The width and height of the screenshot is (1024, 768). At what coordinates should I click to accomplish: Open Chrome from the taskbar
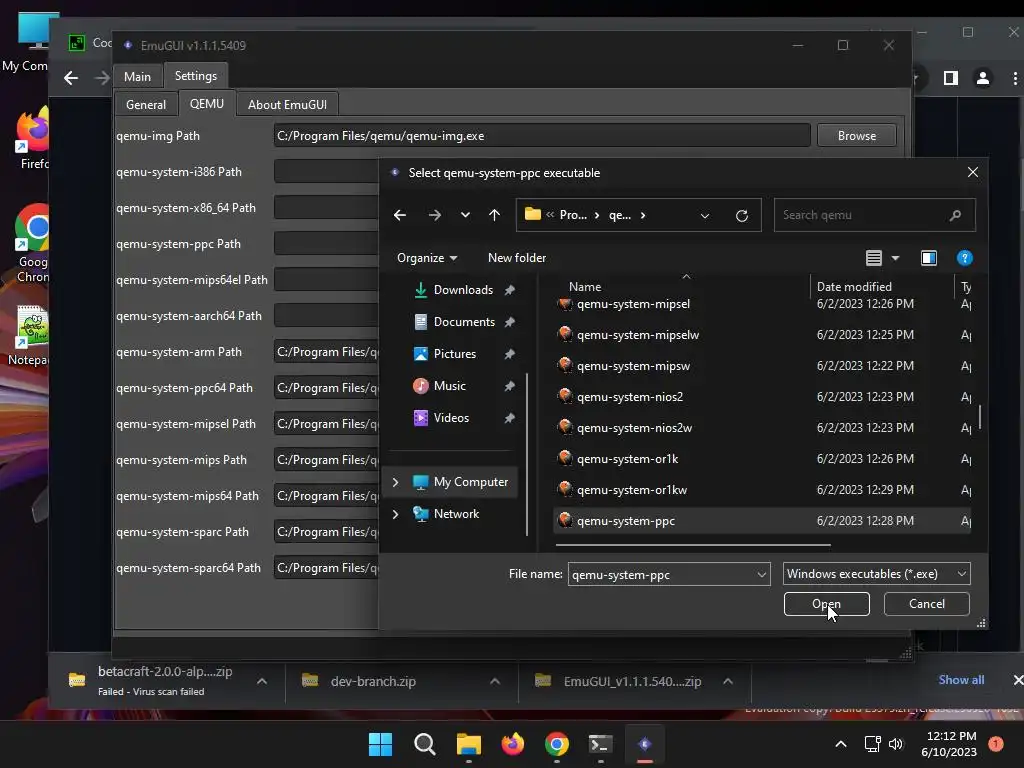coord(556,744)
